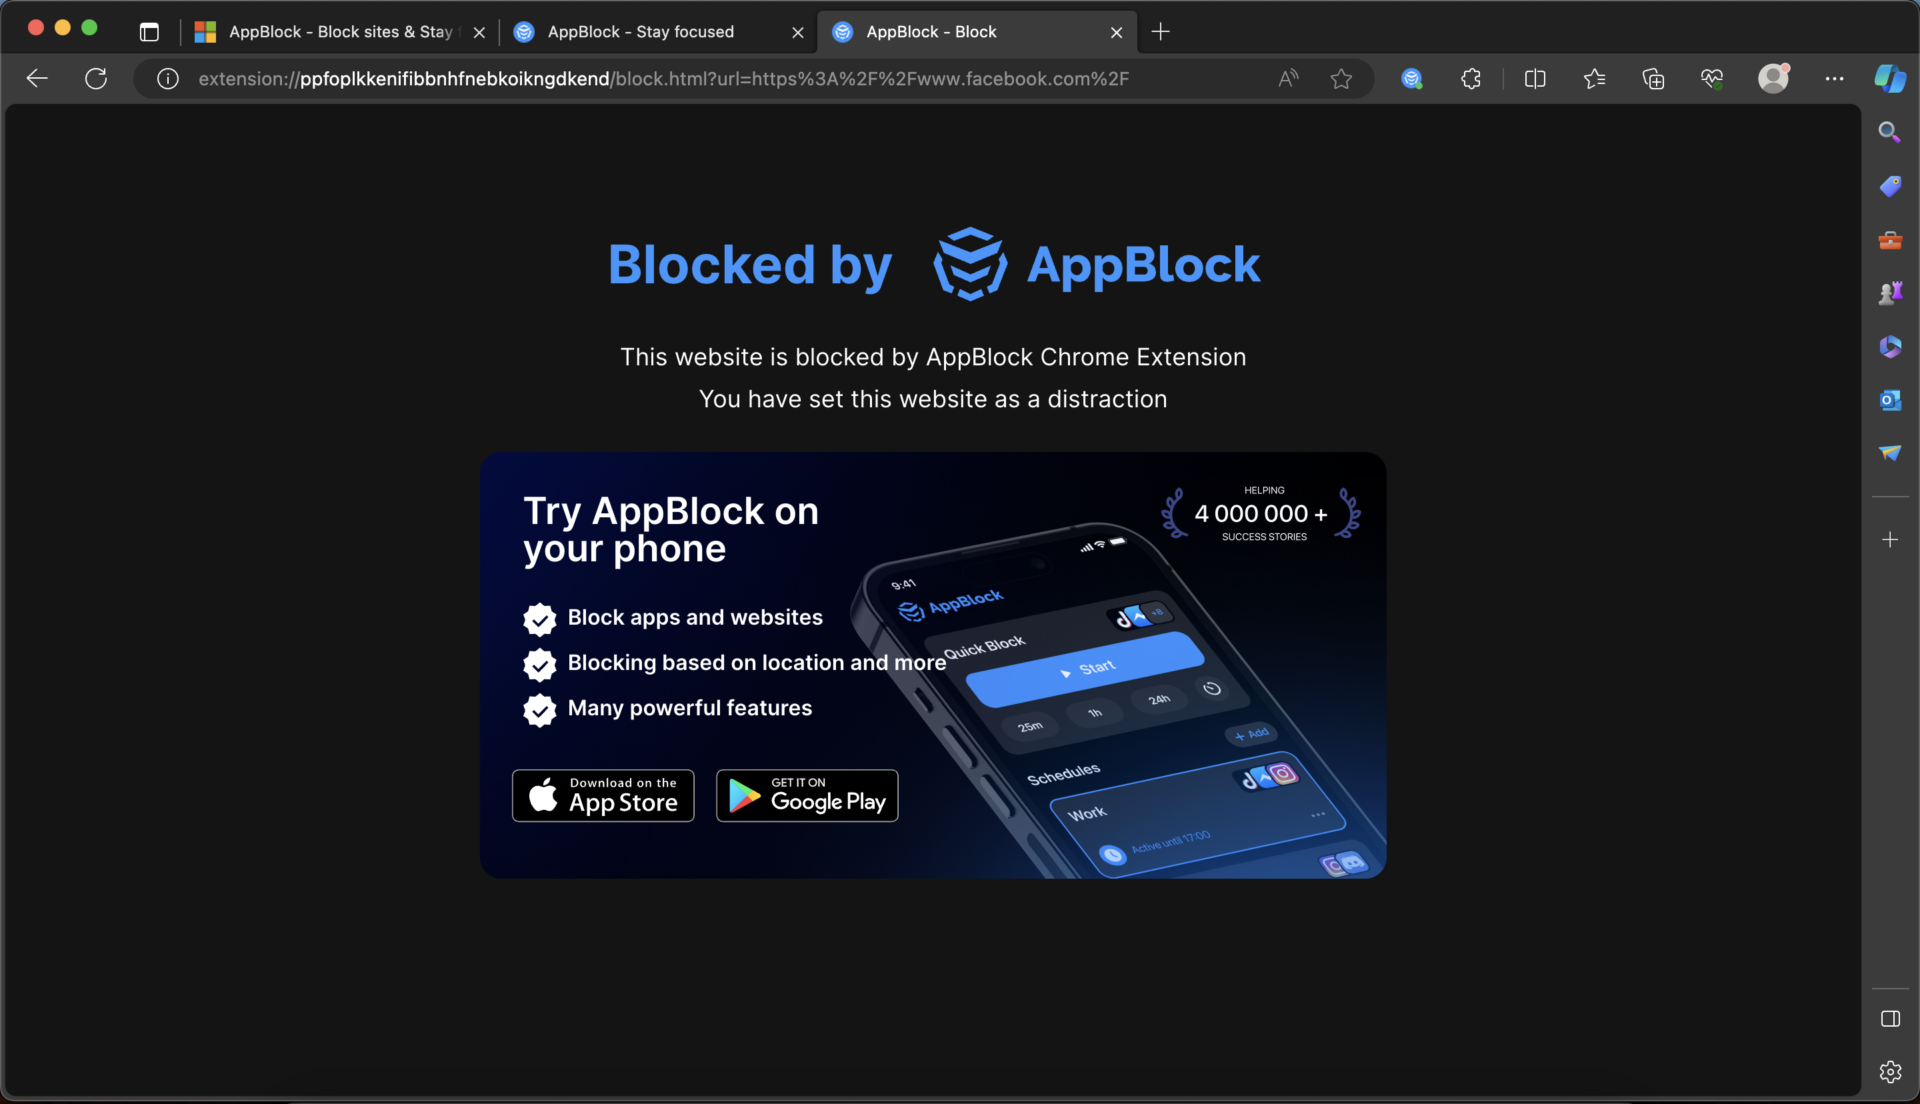Open the Favorites list dropdown
This screenshot has height=1104, width=1920.
[1594, 78]
